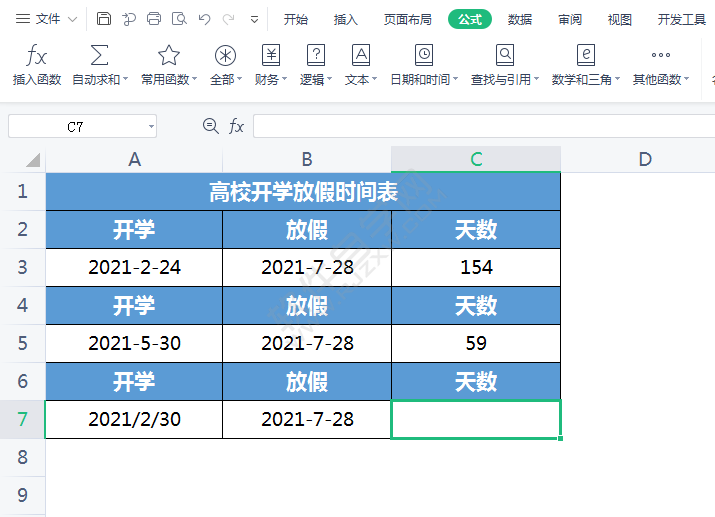
Task: Open 其他函数 ellipsis icon
Action: tap(661, 55)
